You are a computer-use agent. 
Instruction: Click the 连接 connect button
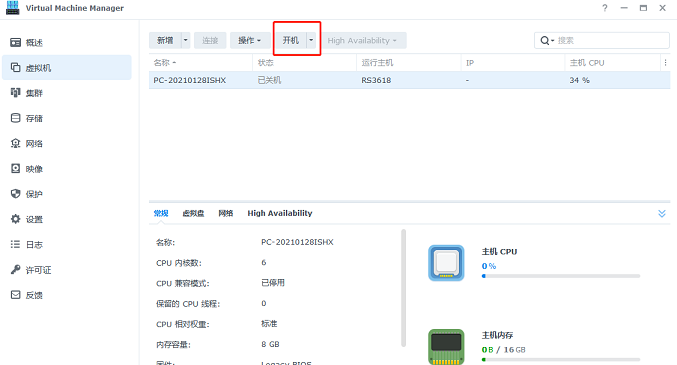coord(210,41)
